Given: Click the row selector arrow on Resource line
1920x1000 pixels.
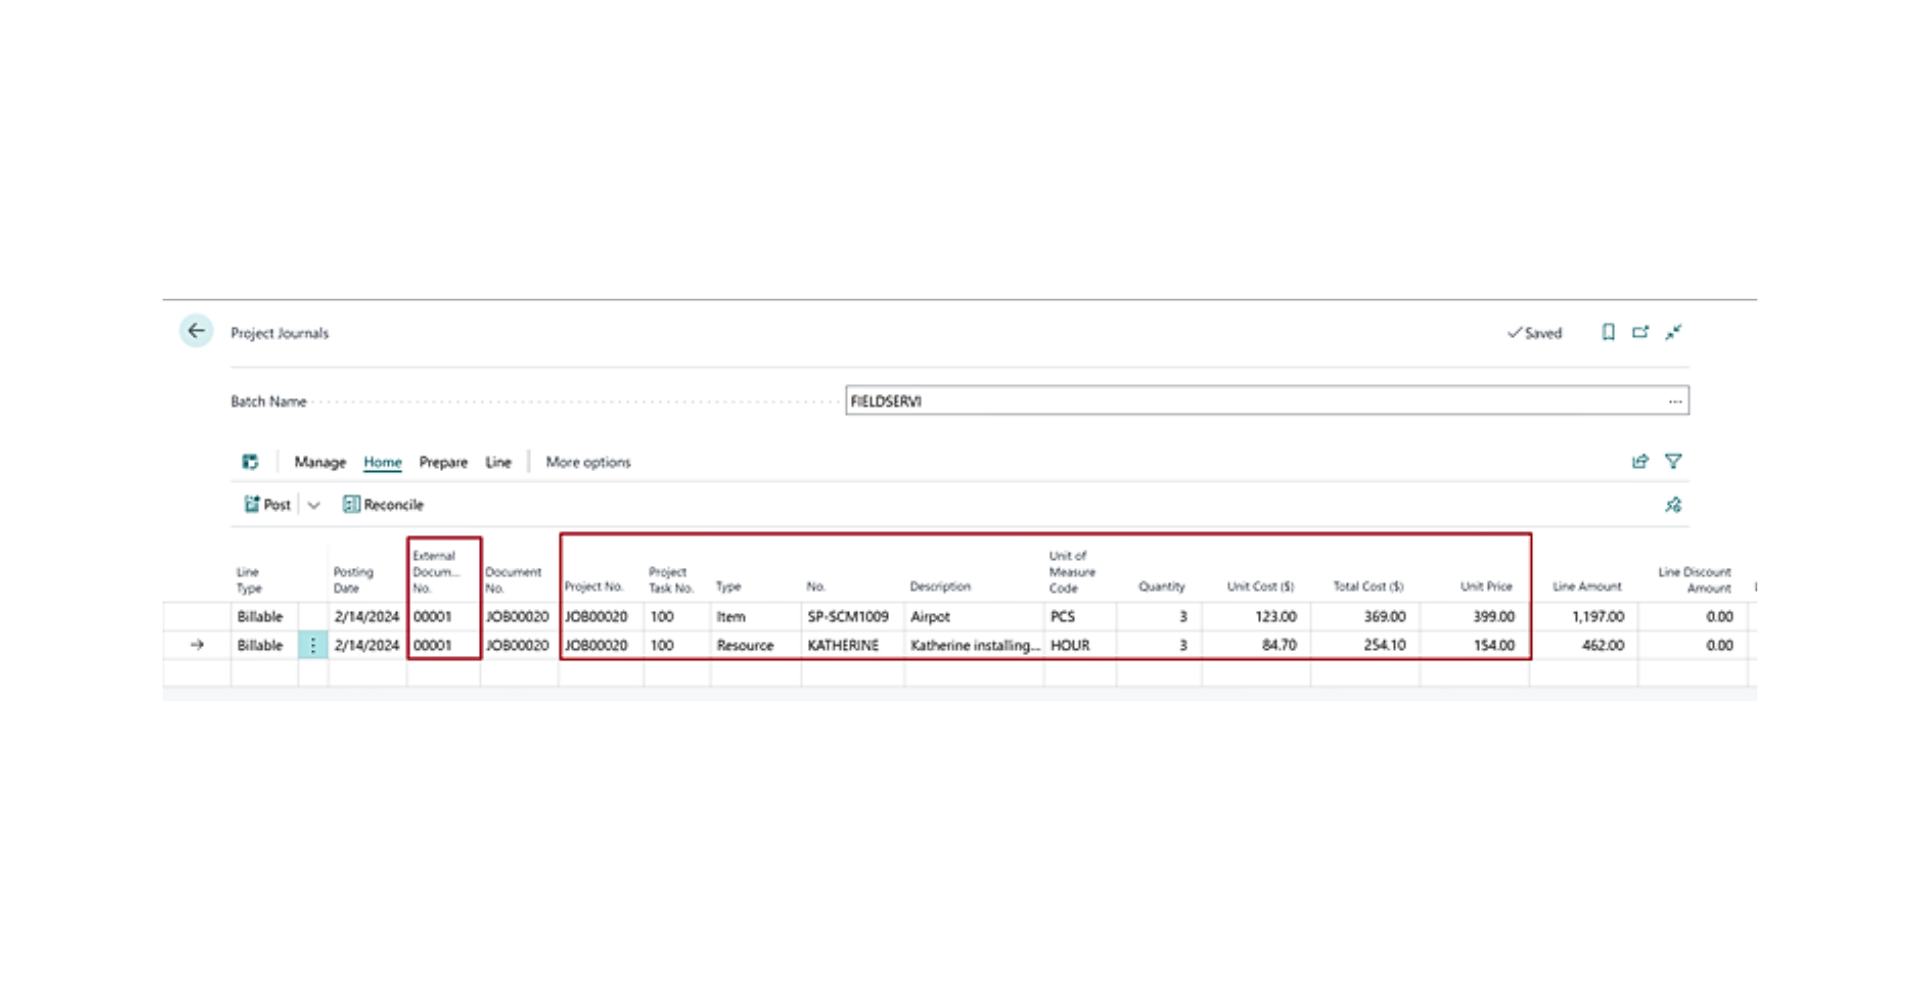Looking at the screenshot, I should pos(197,645).
